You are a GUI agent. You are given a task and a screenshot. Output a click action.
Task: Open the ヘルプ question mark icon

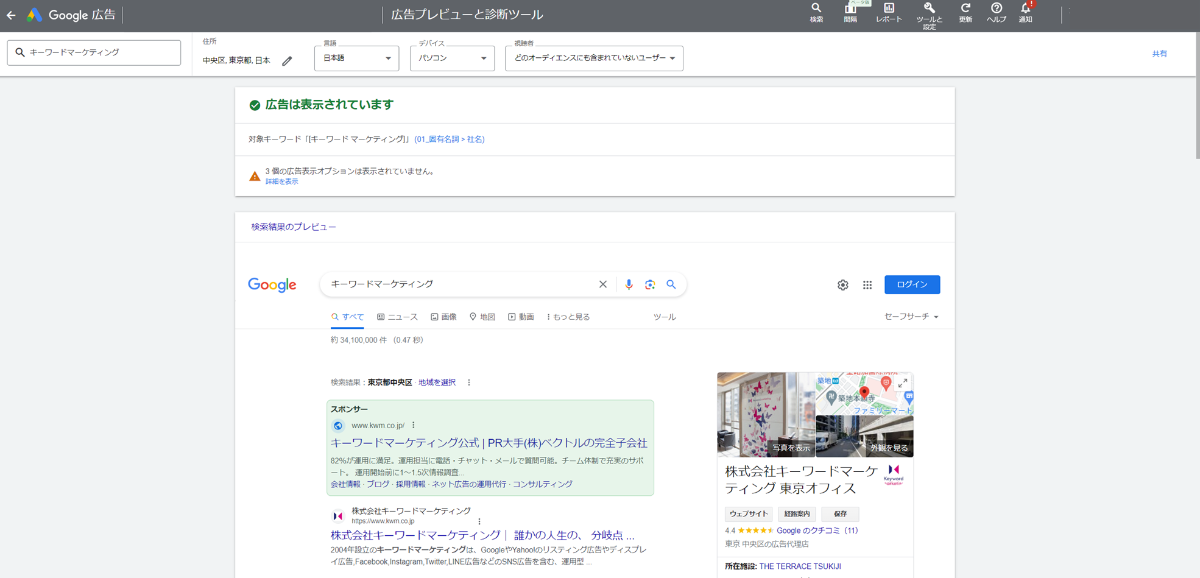(x=997, y=12)
